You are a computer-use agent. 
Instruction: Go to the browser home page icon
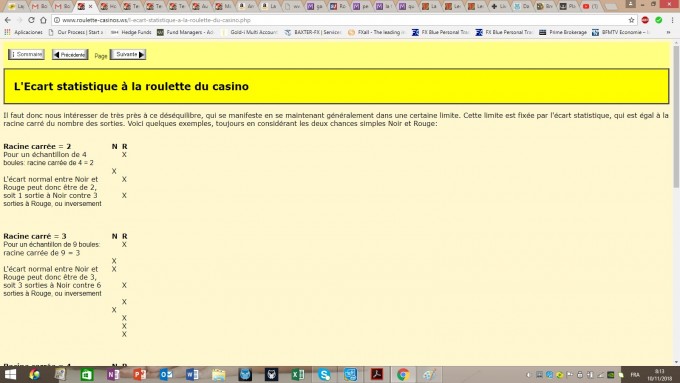point(43,20)
